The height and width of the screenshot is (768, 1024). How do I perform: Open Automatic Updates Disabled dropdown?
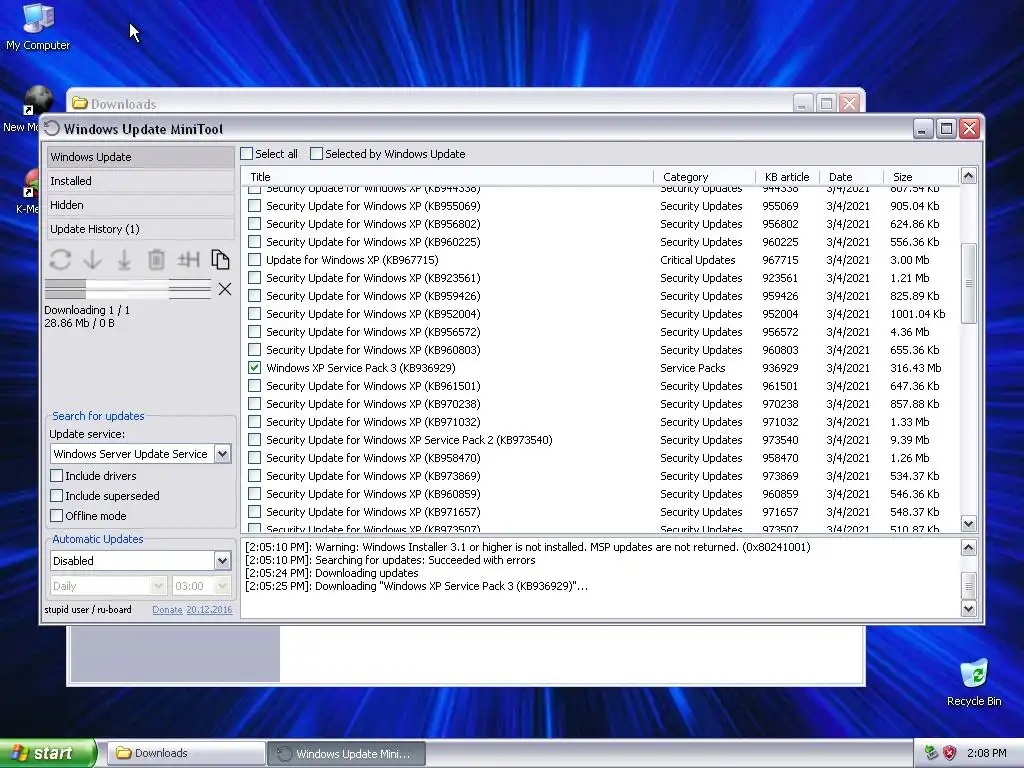(x=222, y=560)
